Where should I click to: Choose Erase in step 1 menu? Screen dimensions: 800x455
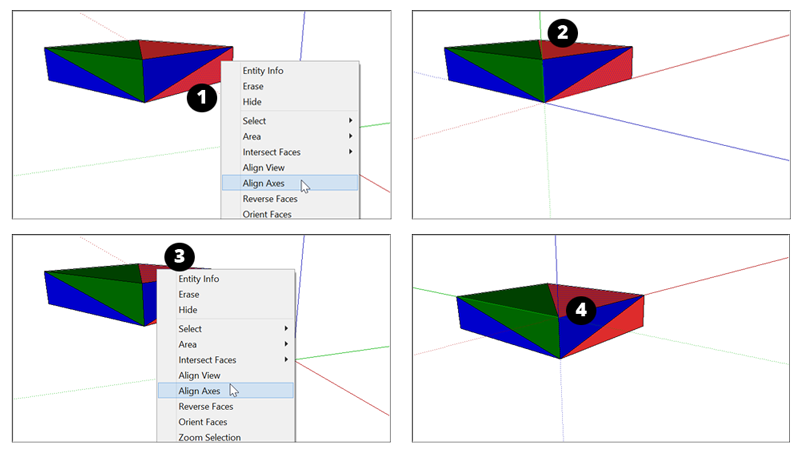(254, 86)
